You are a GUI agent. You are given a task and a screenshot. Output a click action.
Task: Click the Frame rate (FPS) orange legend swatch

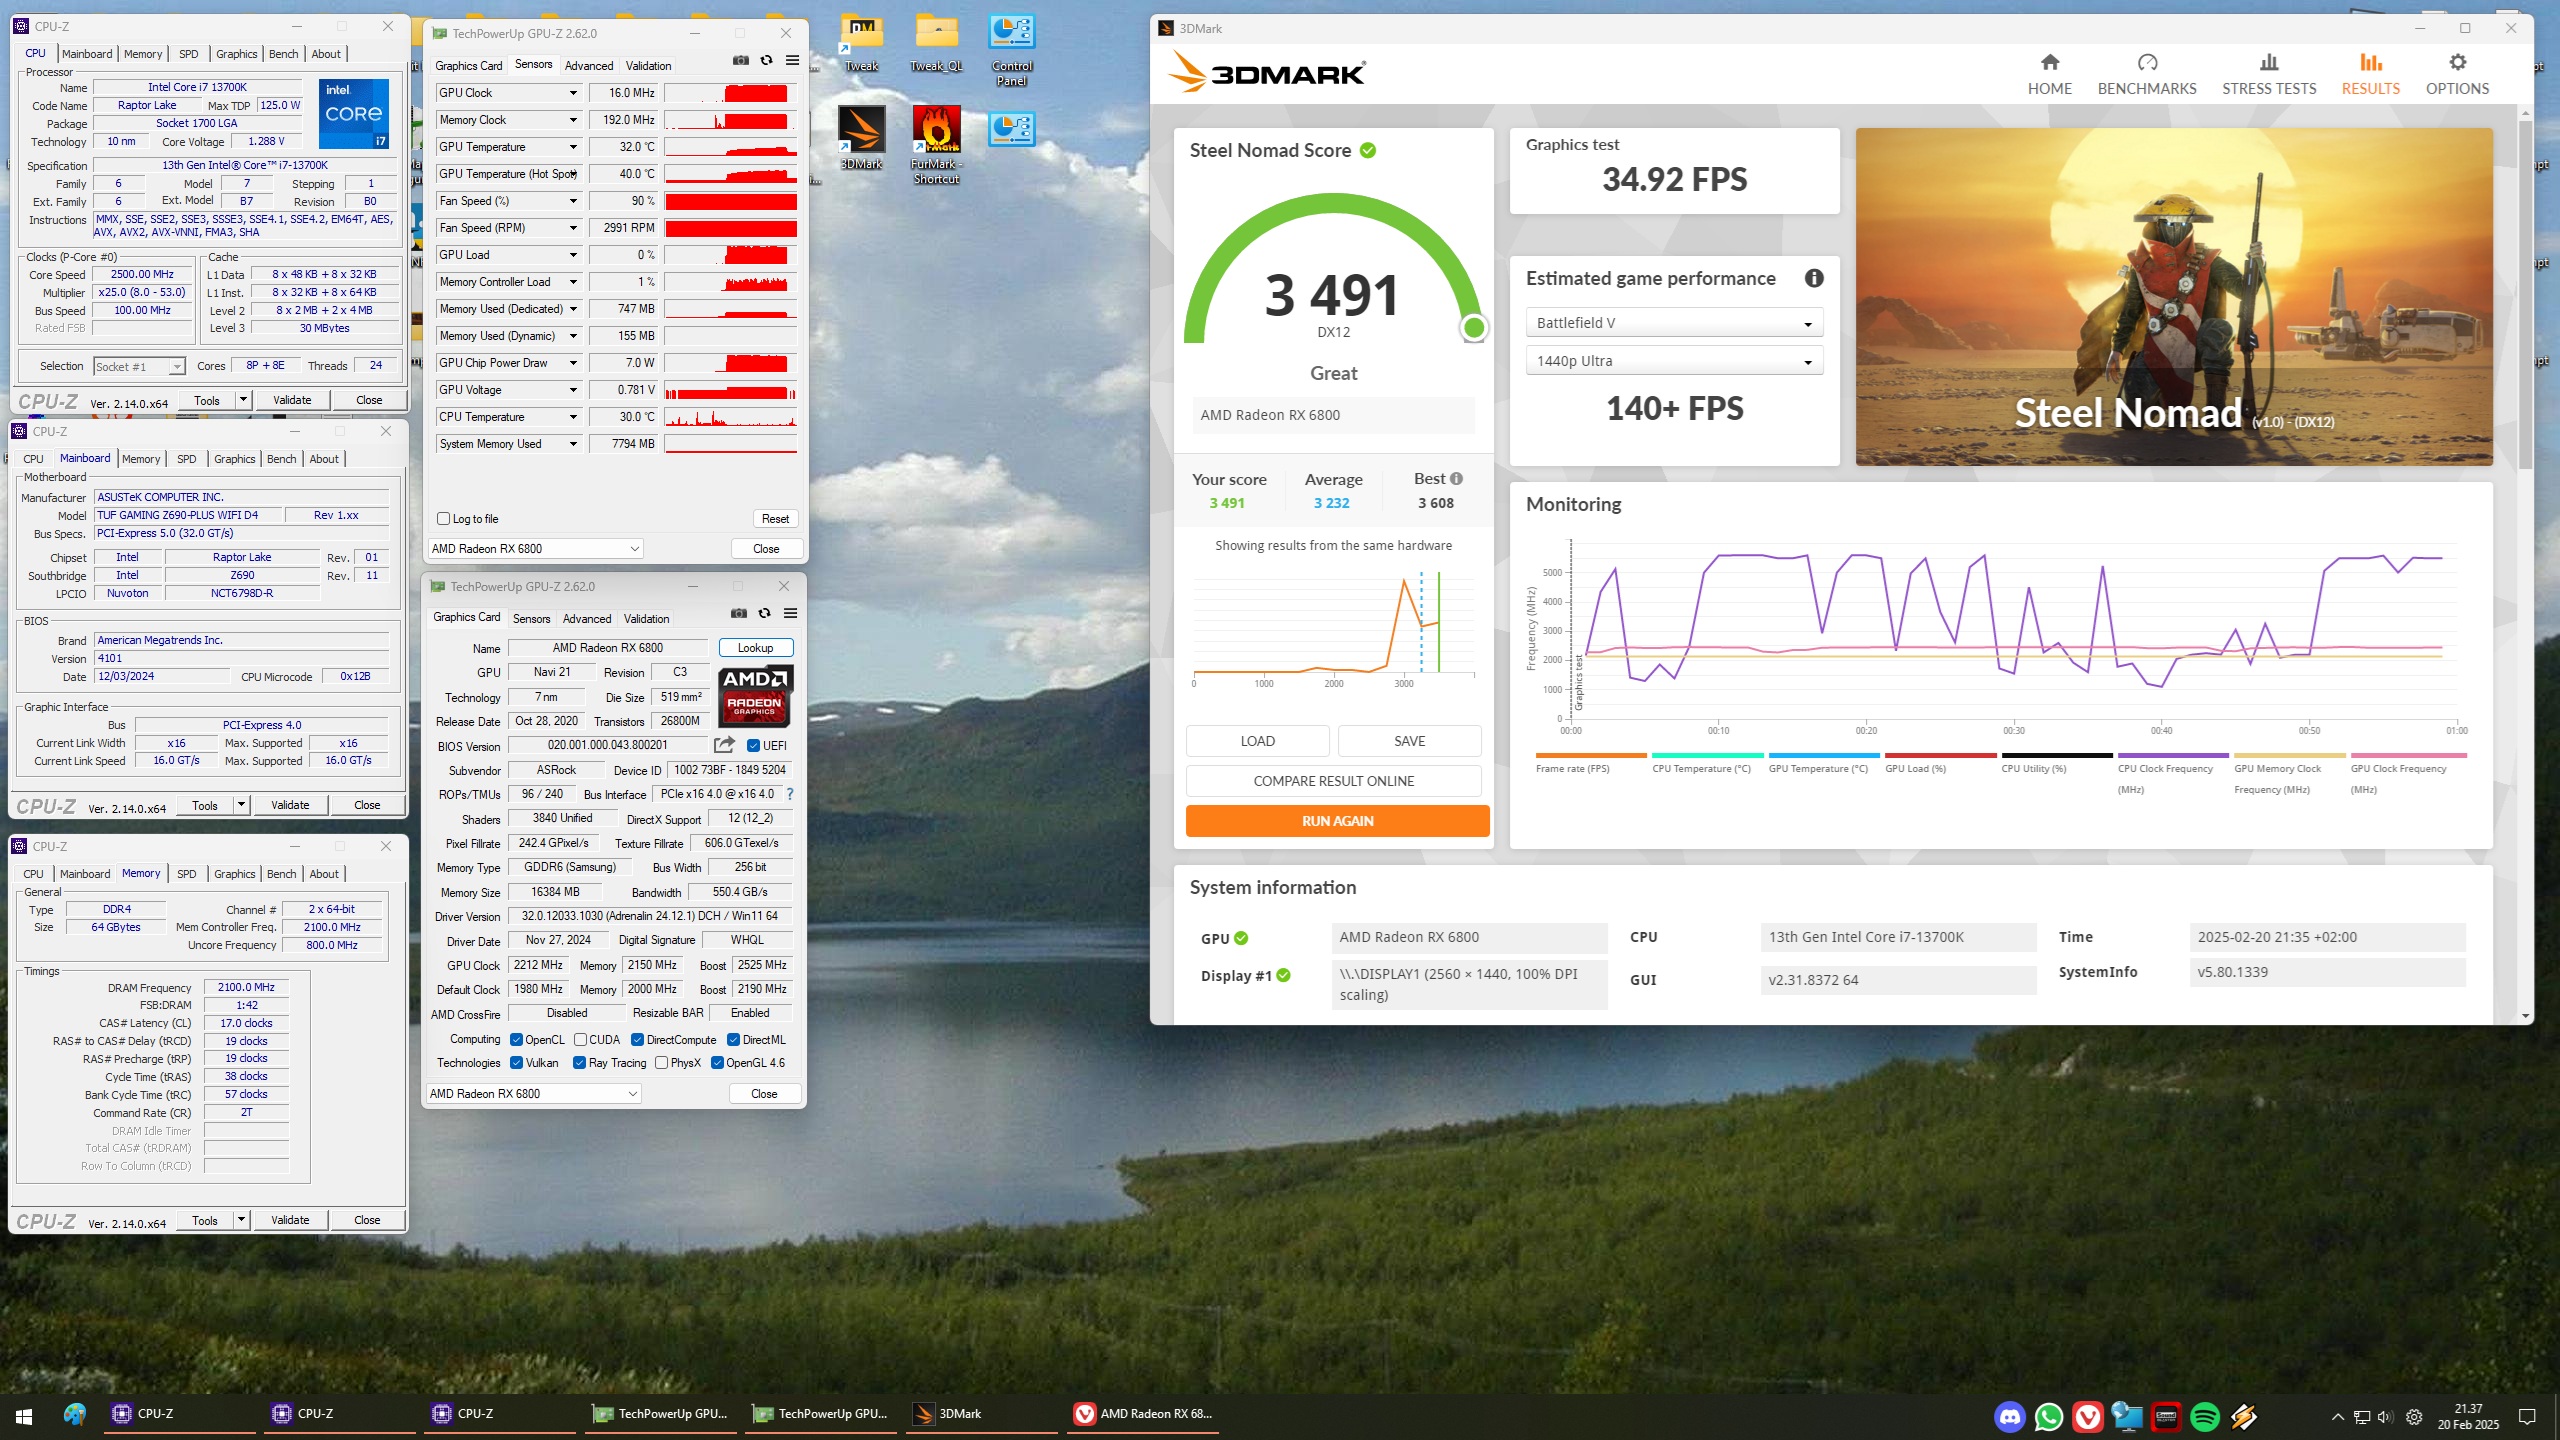1590,756
